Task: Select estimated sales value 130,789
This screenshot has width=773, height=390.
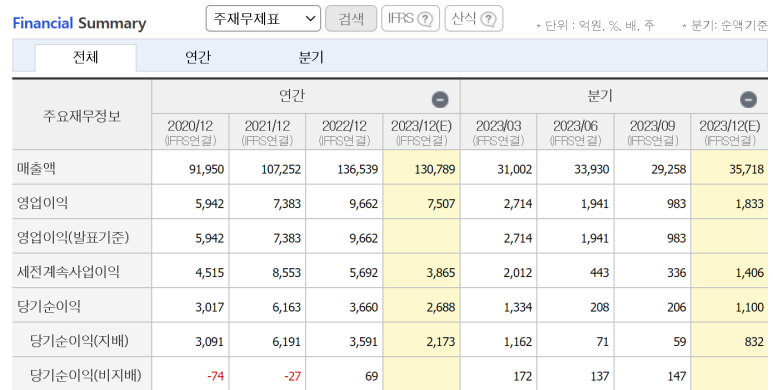Action: pos(434,169)
